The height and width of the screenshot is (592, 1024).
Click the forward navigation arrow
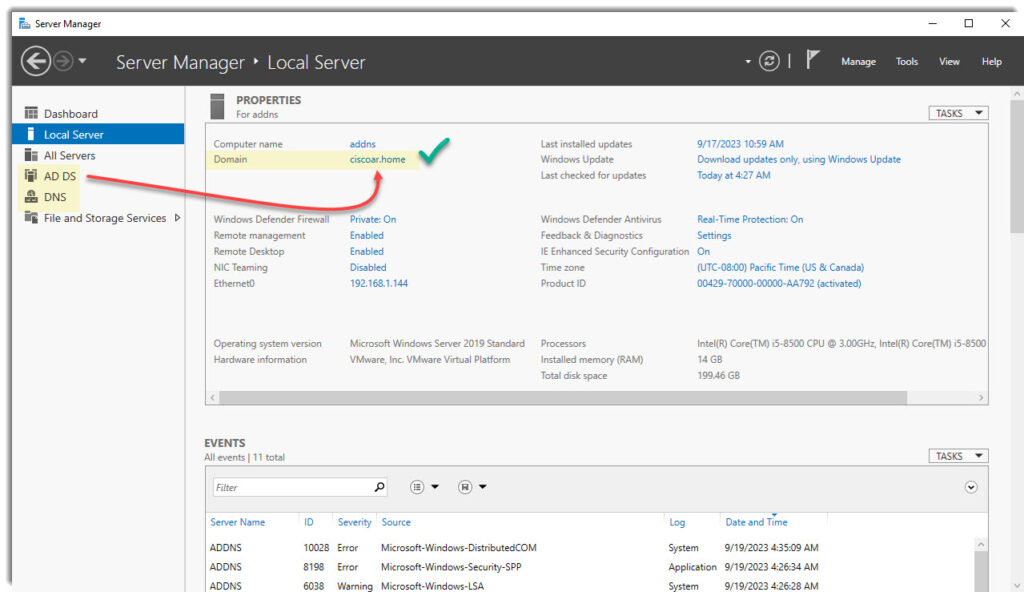[63, 61]
